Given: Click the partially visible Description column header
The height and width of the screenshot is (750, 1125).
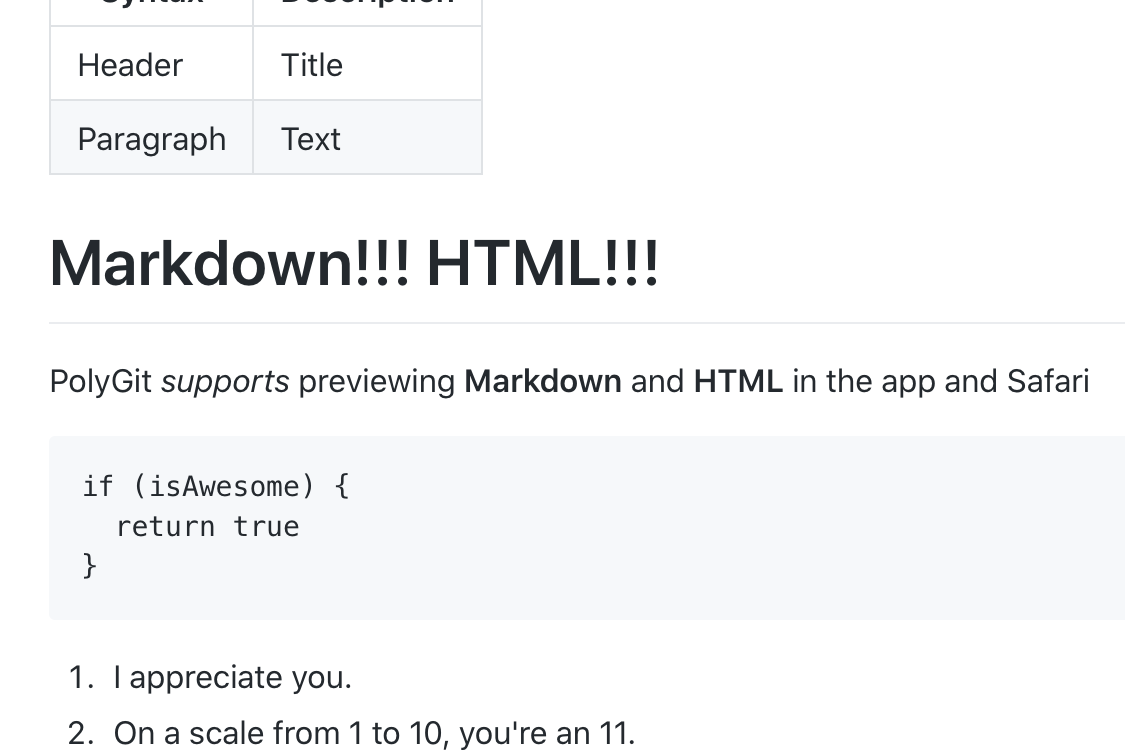Looking at the screenshot, I should point(367,7).
